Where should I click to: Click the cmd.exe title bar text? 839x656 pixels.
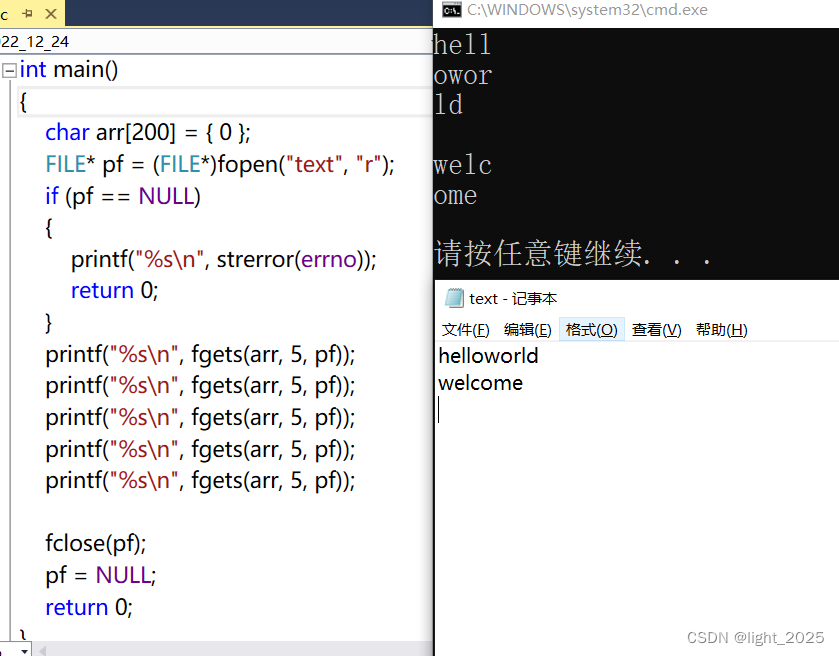(x=587, y=10)
